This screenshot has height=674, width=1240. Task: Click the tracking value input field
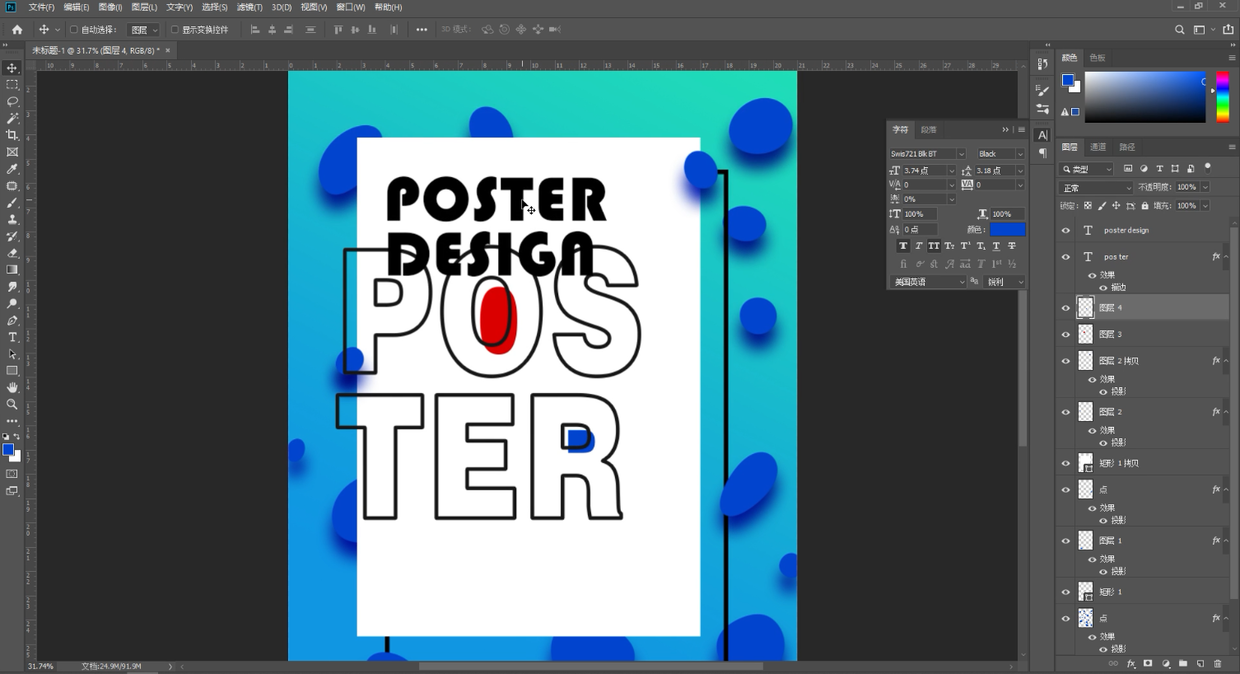[994, 185]
